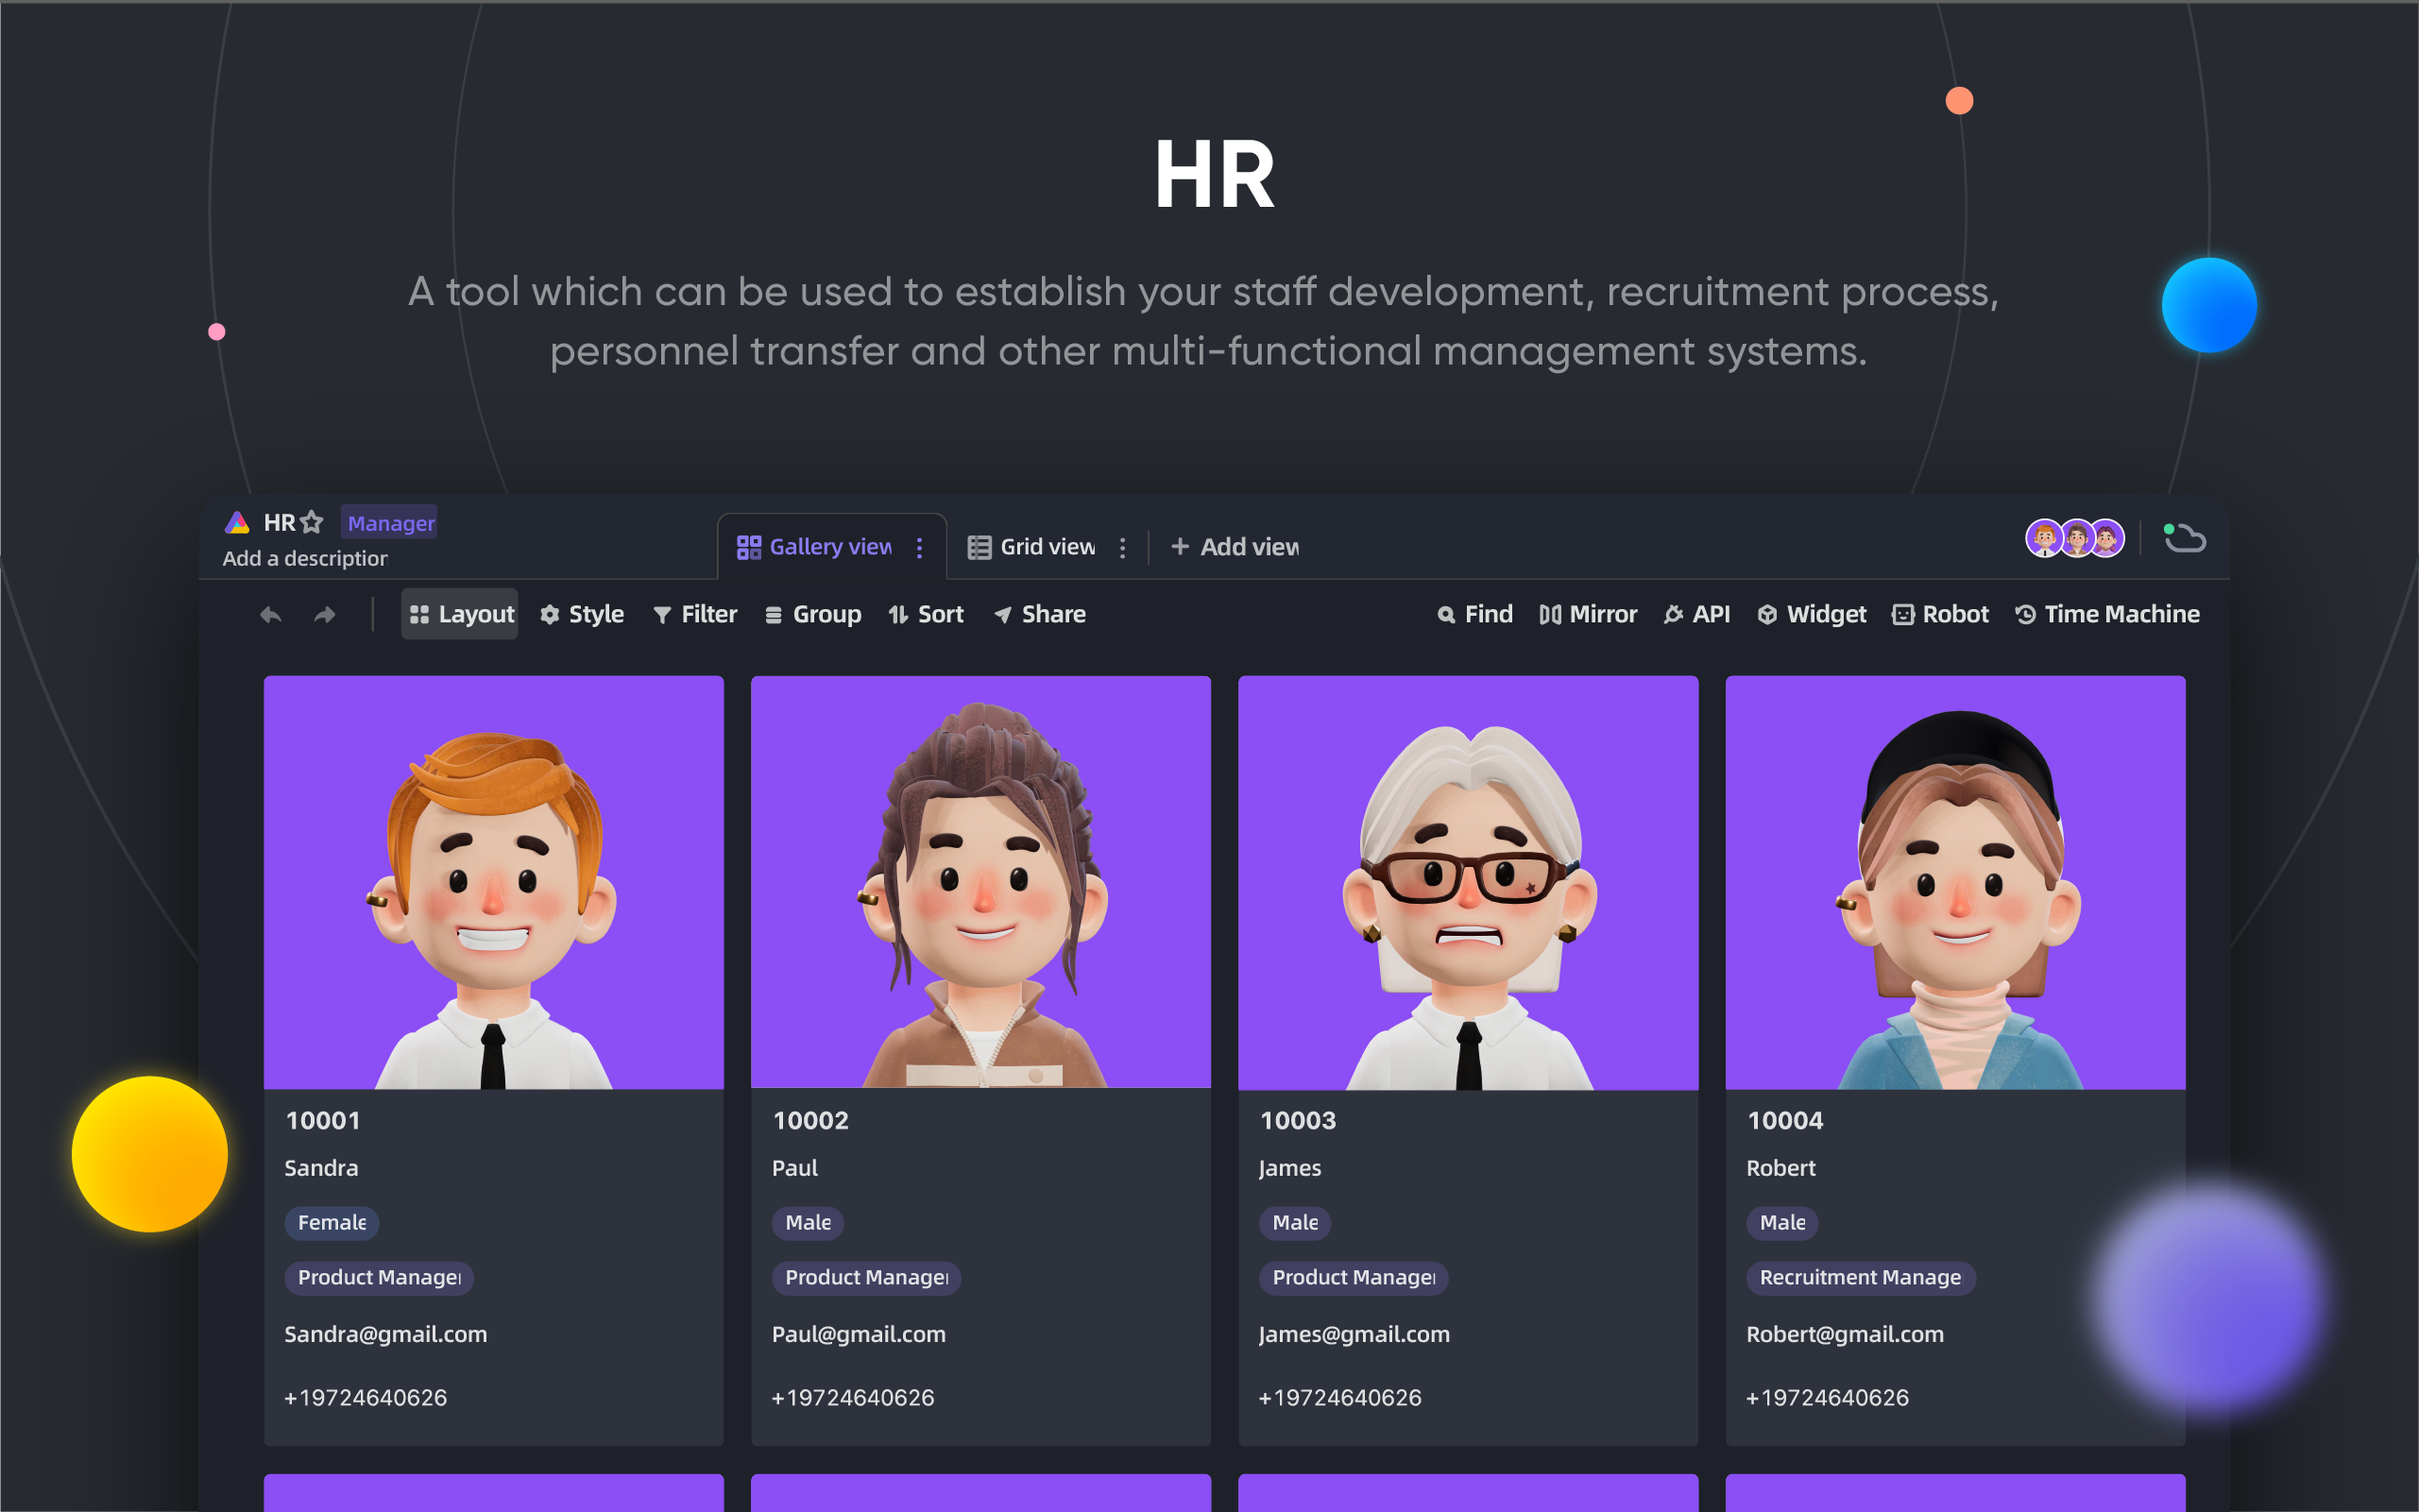
Task: Open the Style settings
Action: click(x=581, y=614)
